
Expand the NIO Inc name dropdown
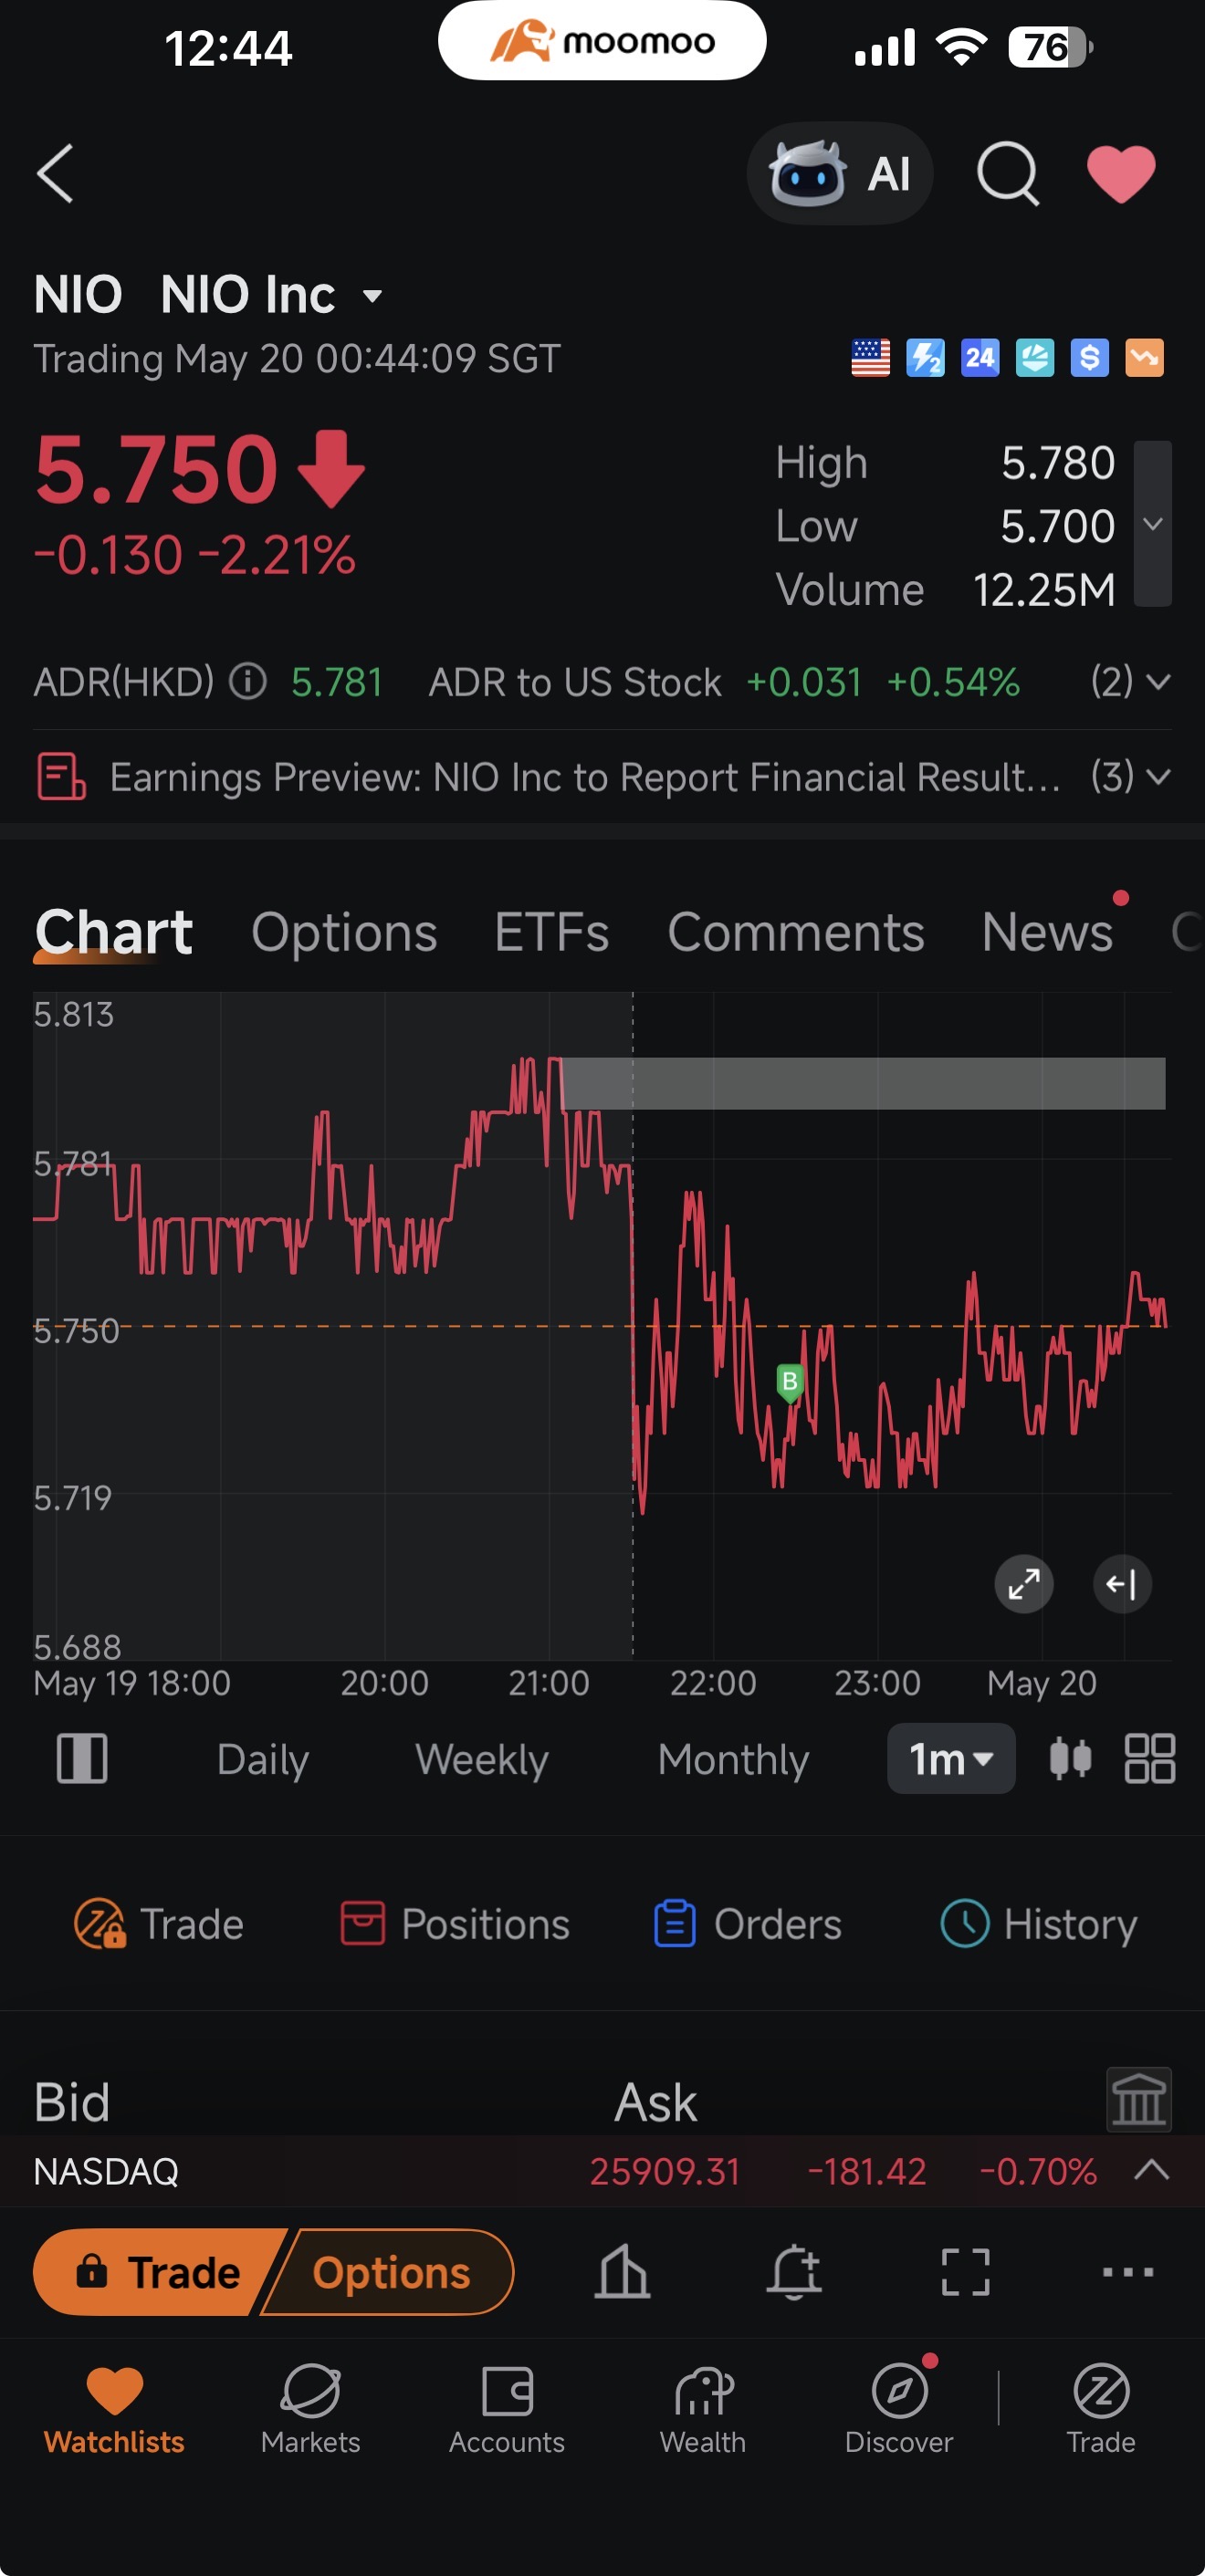click(x=372, y=295)
